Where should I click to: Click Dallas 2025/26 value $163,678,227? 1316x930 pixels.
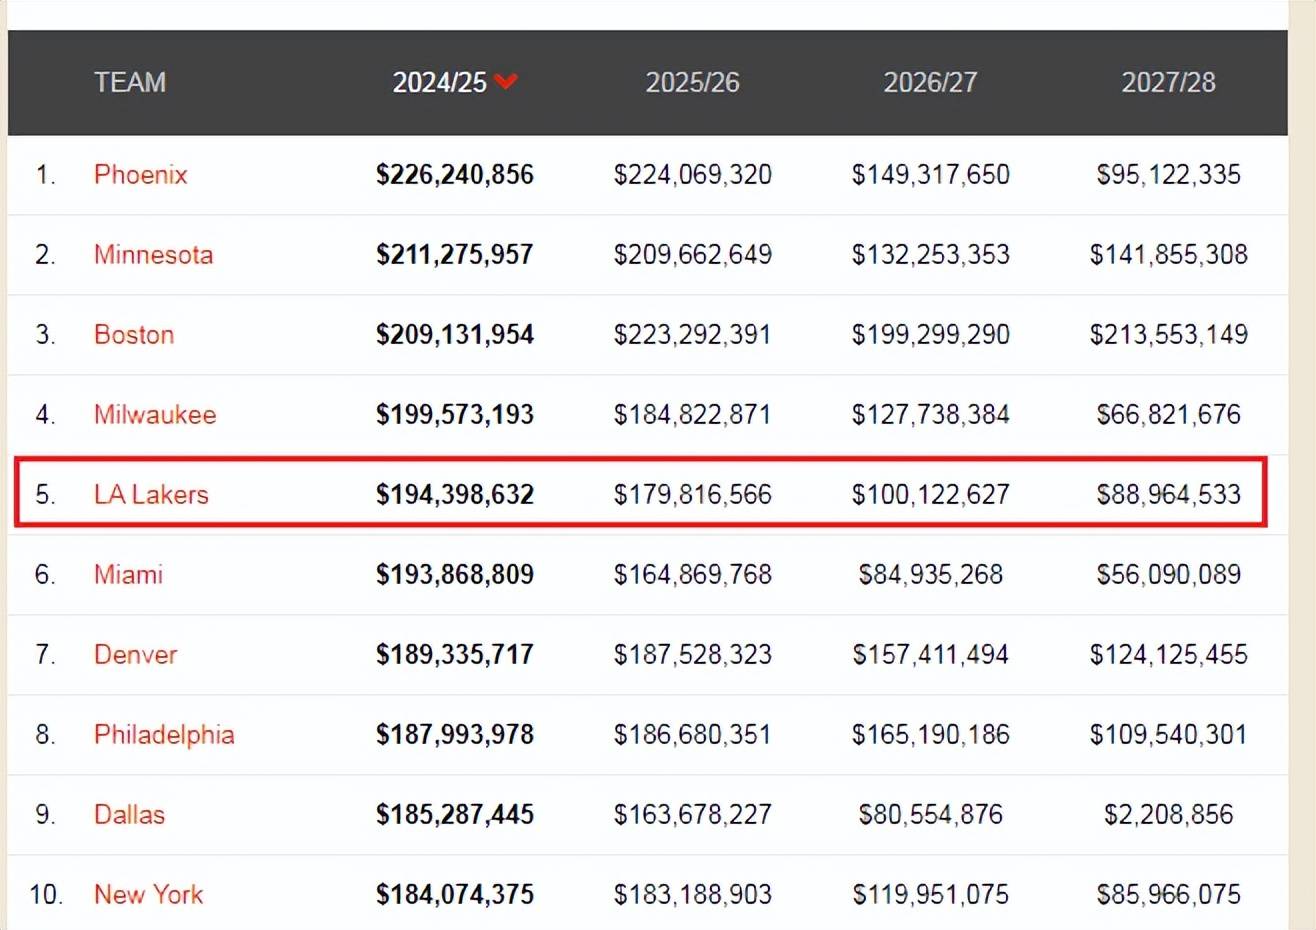pos(693,815)
